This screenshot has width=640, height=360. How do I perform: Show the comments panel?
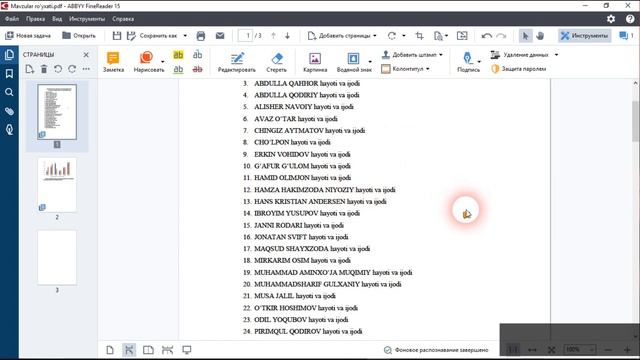pos(626,36)
